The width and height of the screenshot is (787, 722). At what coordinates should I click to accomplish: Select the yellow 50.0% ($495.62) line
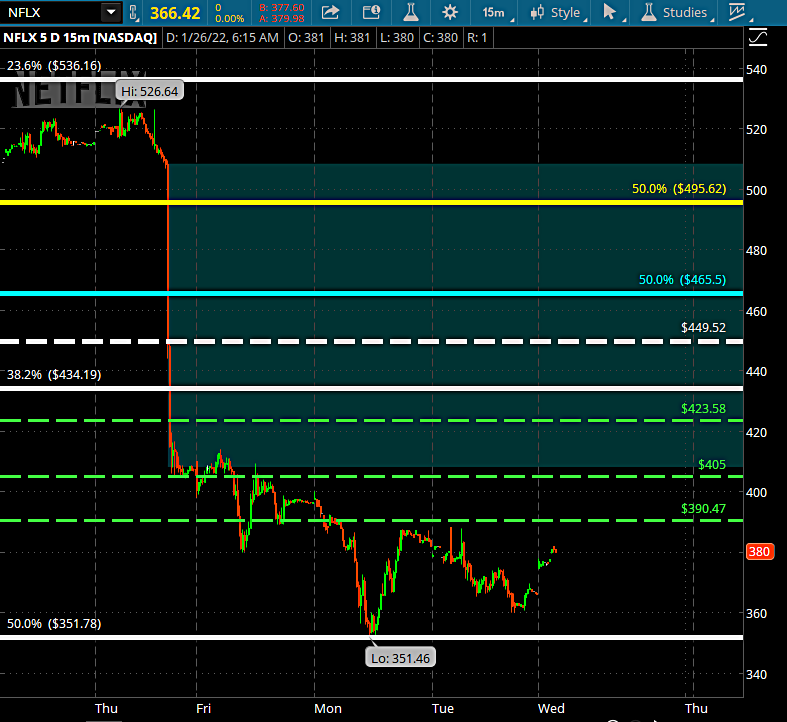point(371,202)
